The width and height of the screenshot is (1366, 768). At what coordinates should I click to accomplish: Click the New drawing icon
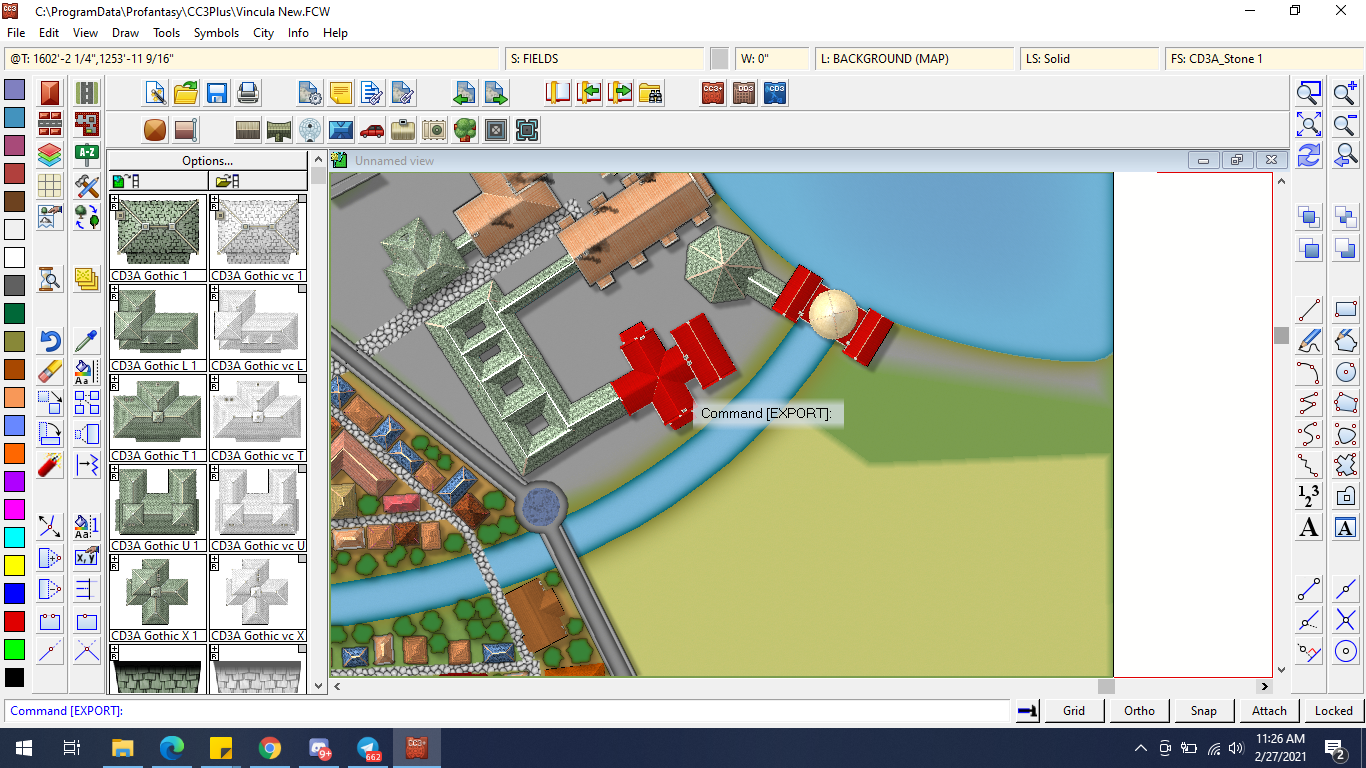(155, 94)
